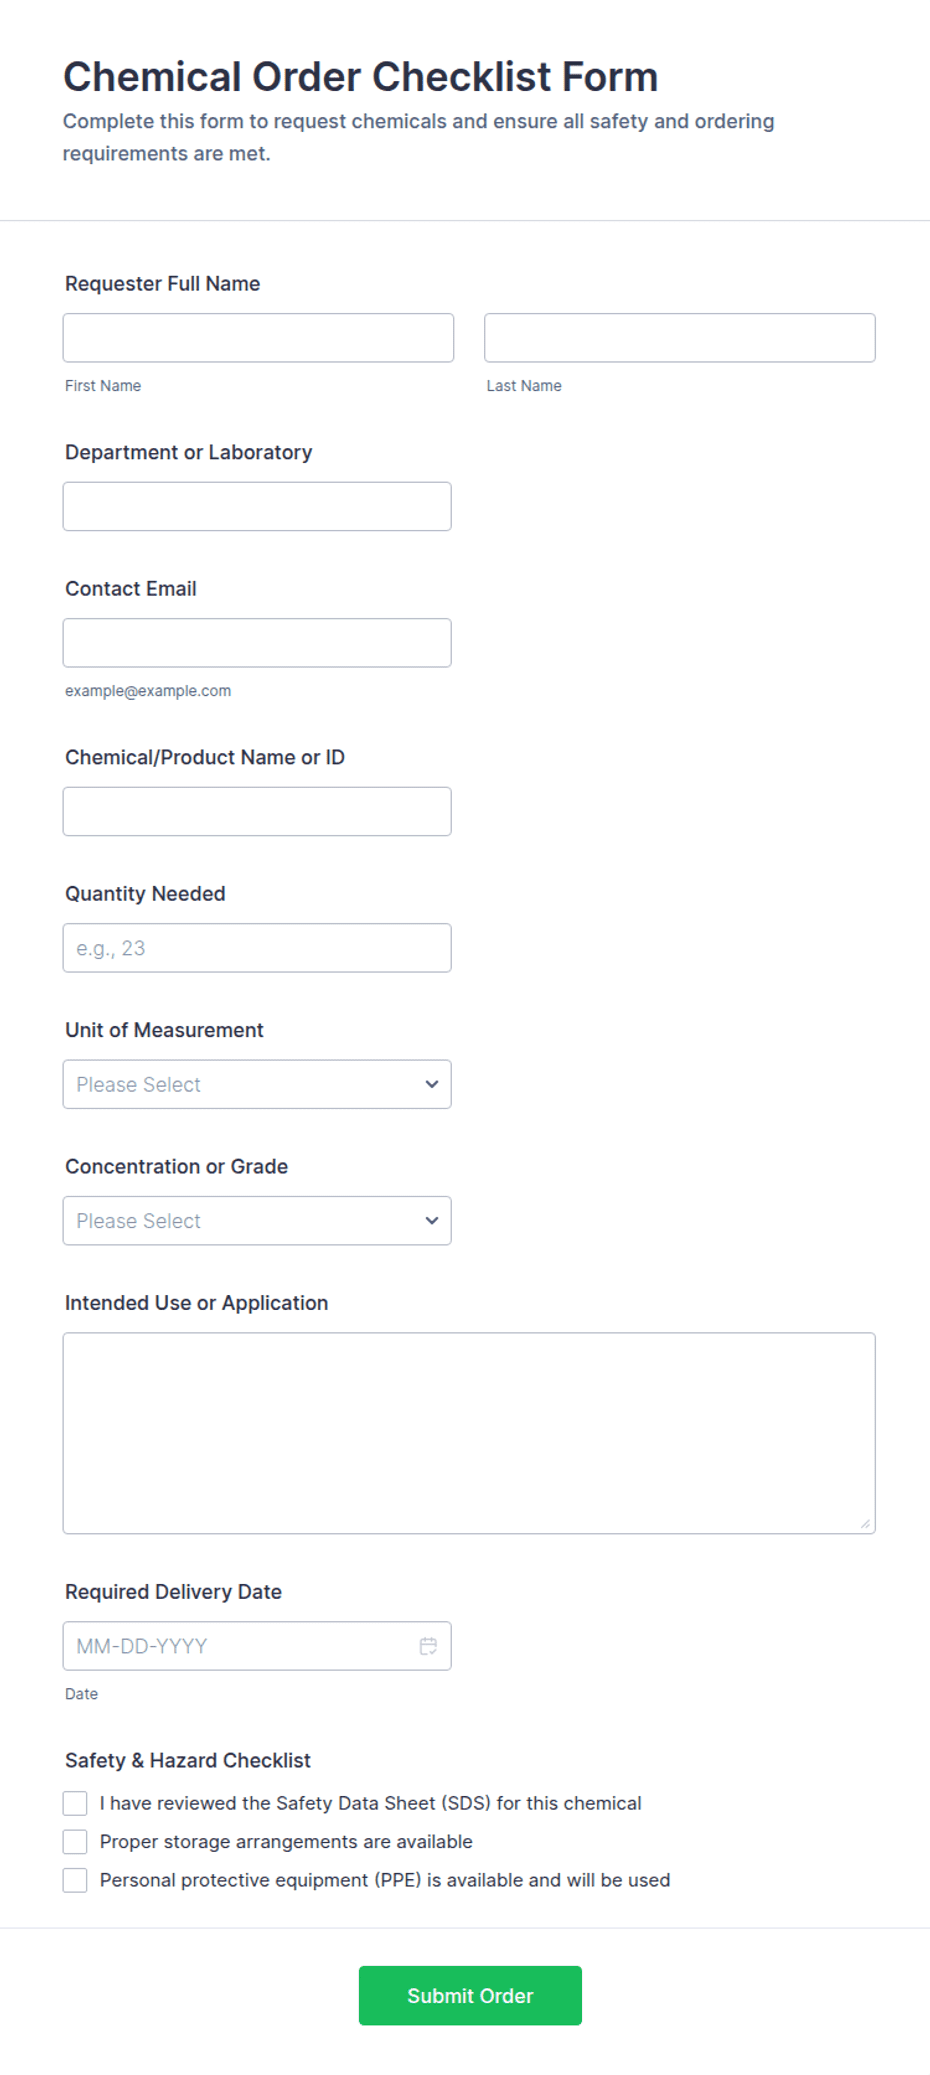Tick the proper storage arrangements checkbox
The width and height of the screenshot is (930, 2075).
75,1842
